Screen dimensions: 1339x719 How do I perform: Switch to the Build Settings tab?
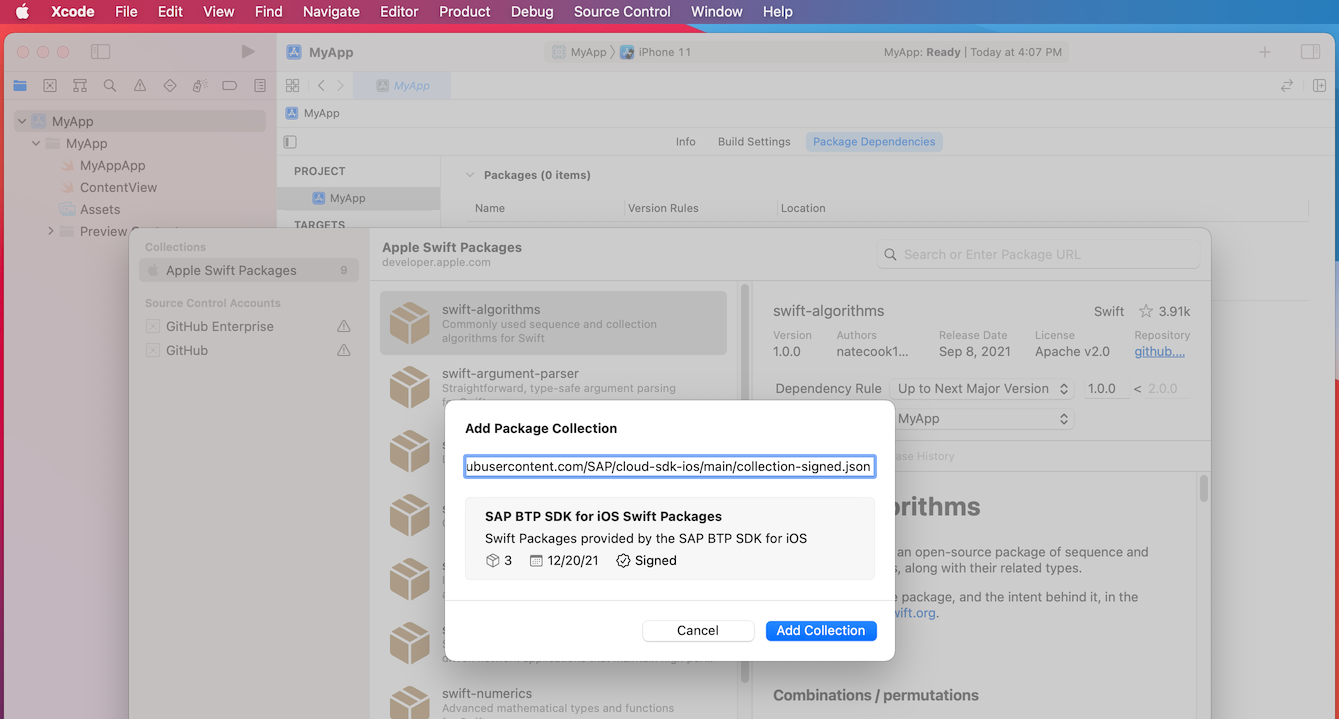753,142
